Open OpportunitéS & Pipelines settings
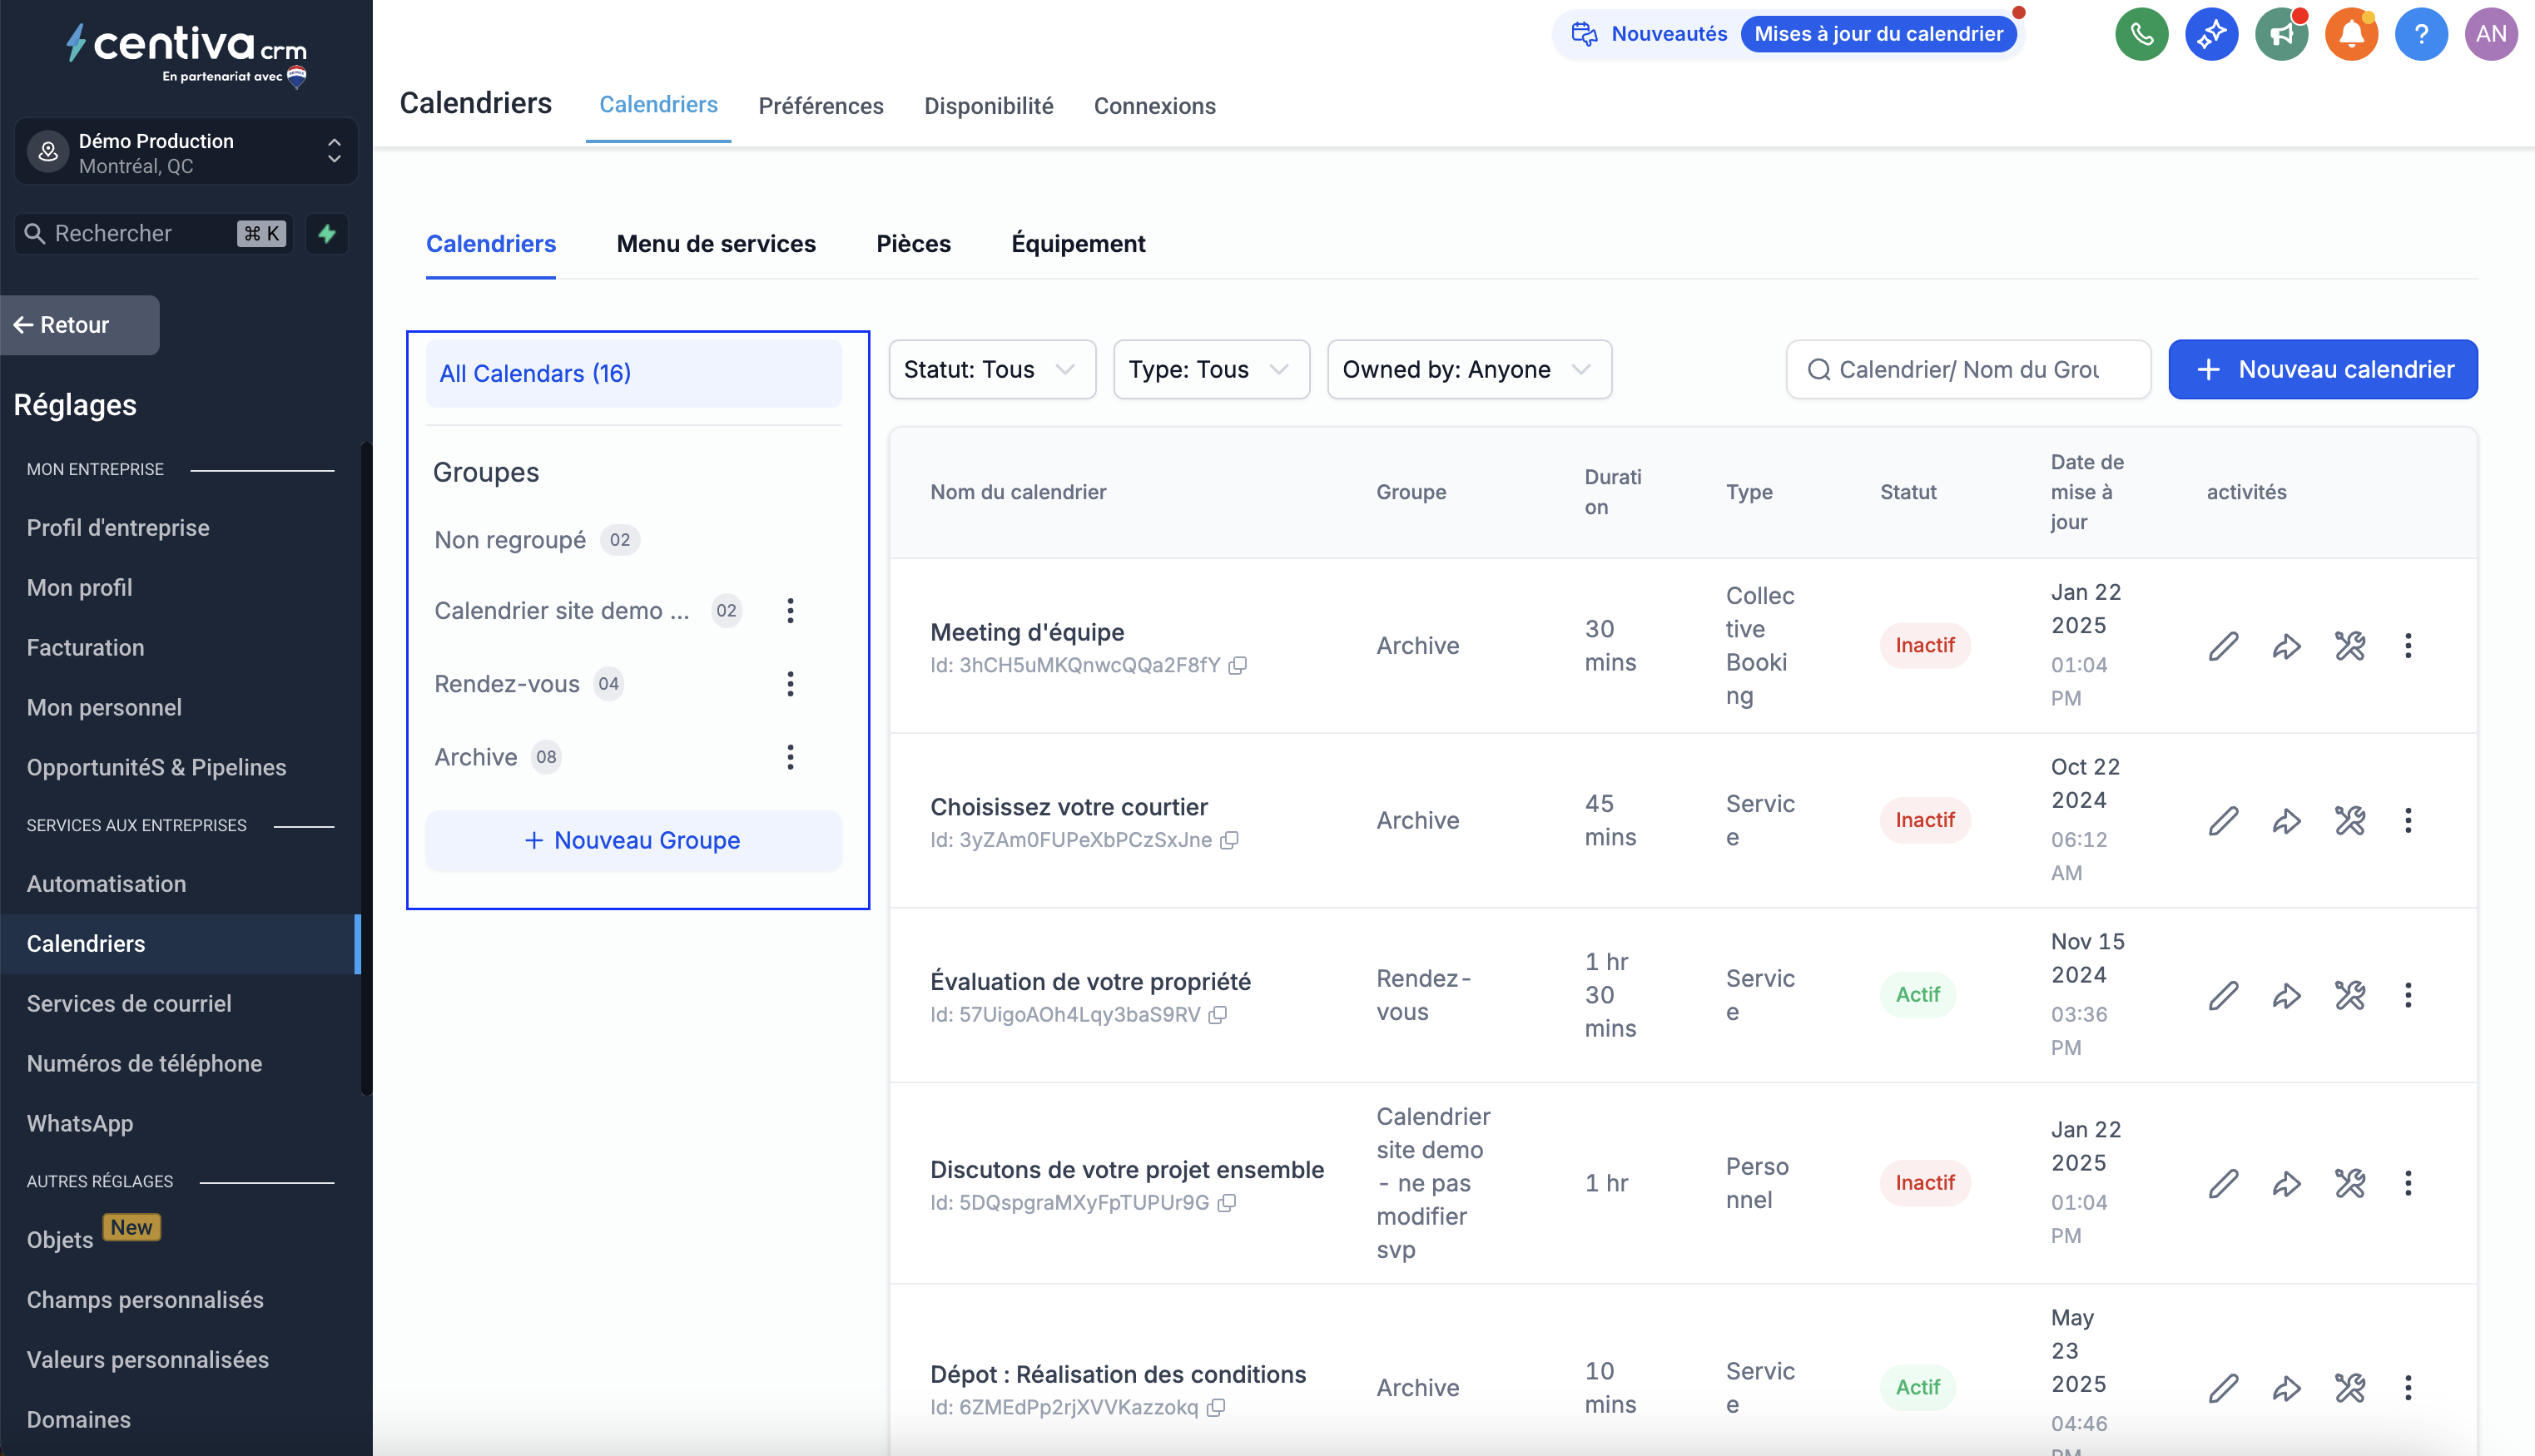Viewport: 2535px width, 1456px height. 156,767
